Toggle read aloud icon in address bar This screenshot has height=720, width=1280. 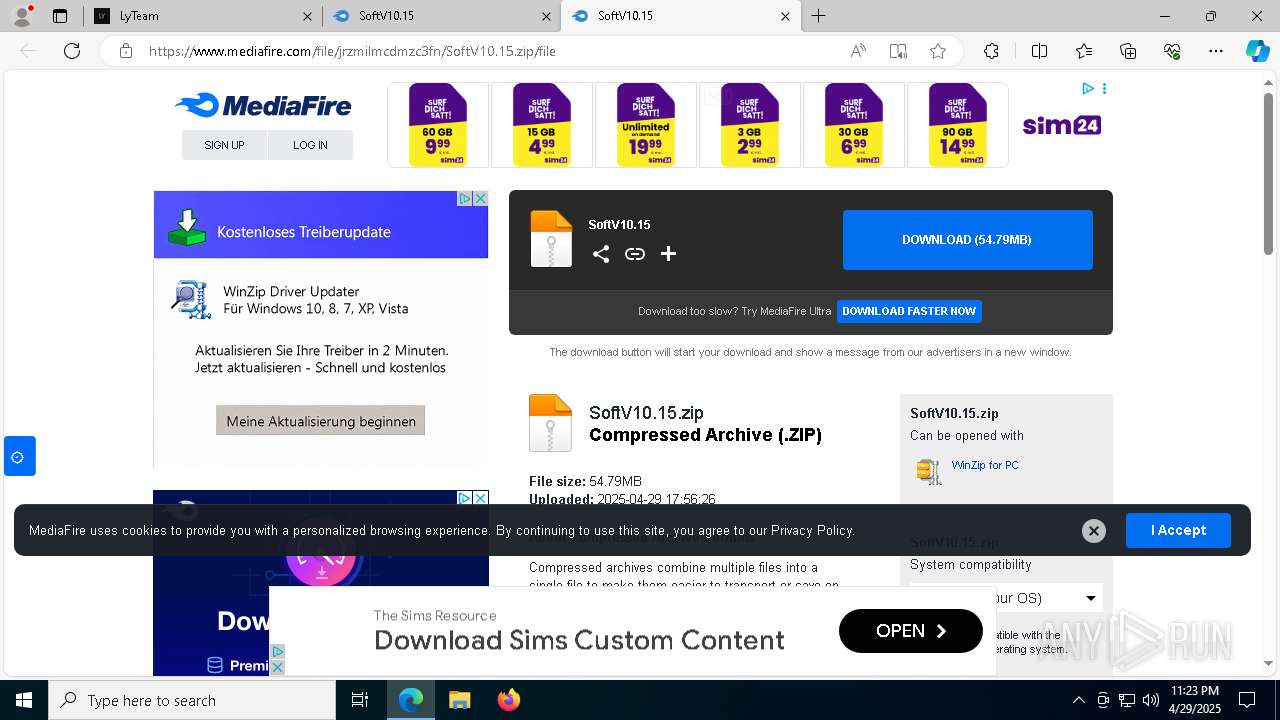pos(858,51)
